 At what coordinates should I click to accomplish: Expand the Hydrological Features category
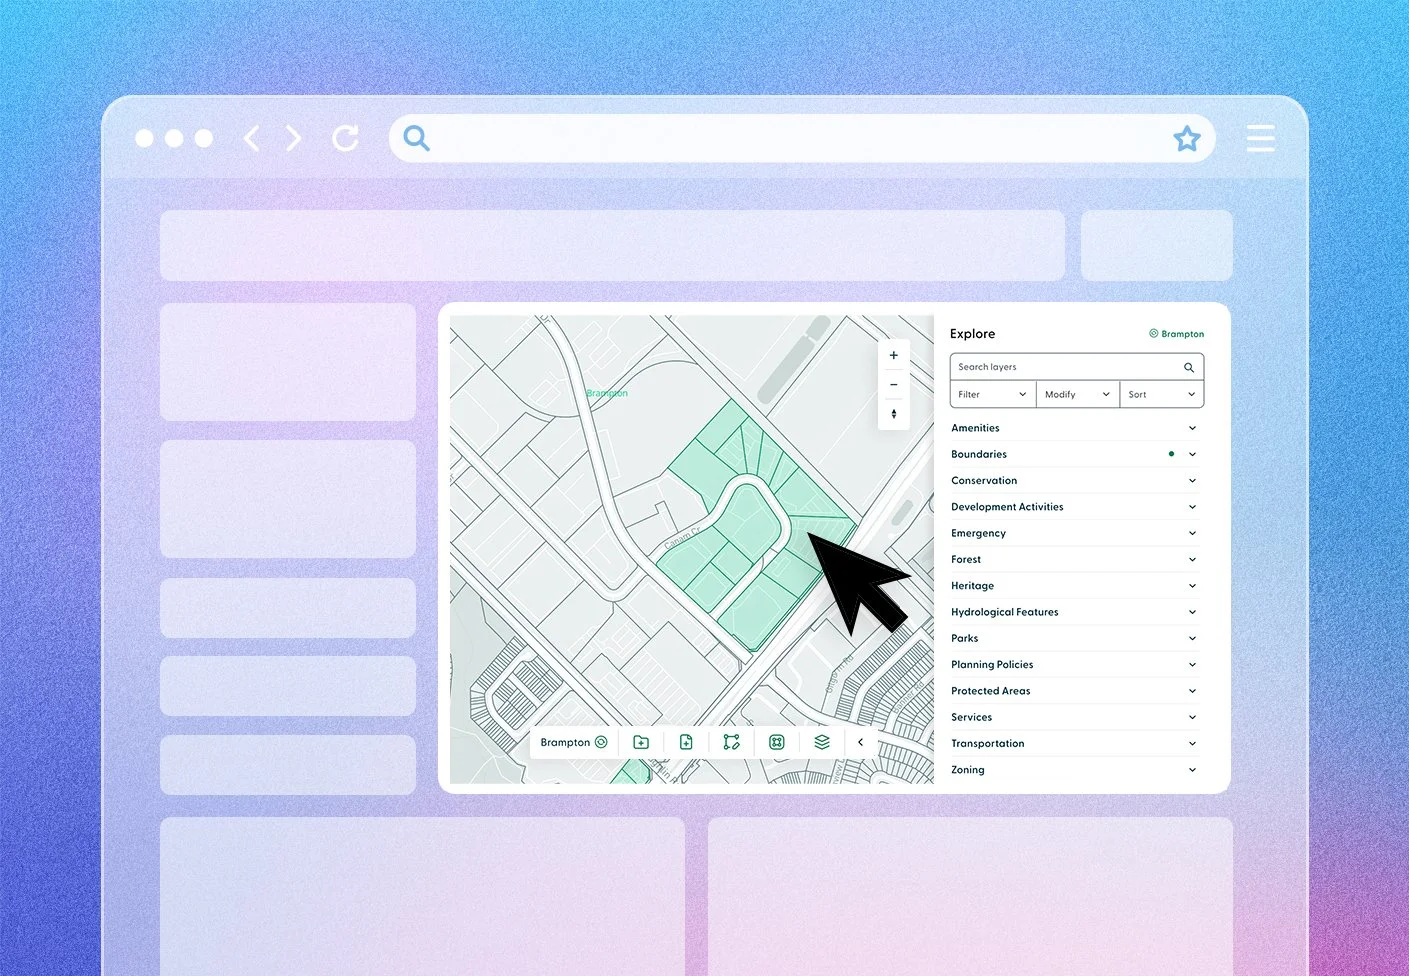click(1075, 612)
